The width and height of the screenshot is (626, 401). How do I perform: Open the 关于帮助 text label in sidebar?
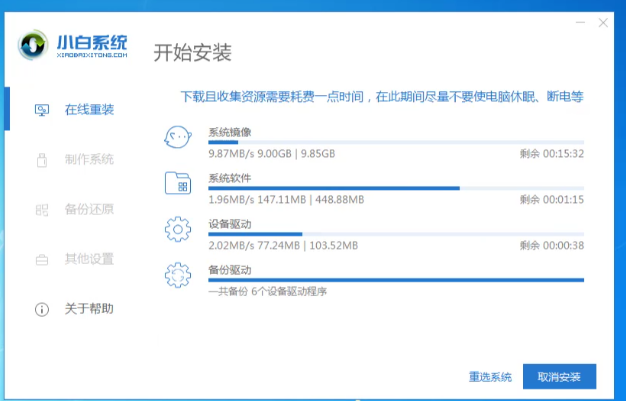89,309
